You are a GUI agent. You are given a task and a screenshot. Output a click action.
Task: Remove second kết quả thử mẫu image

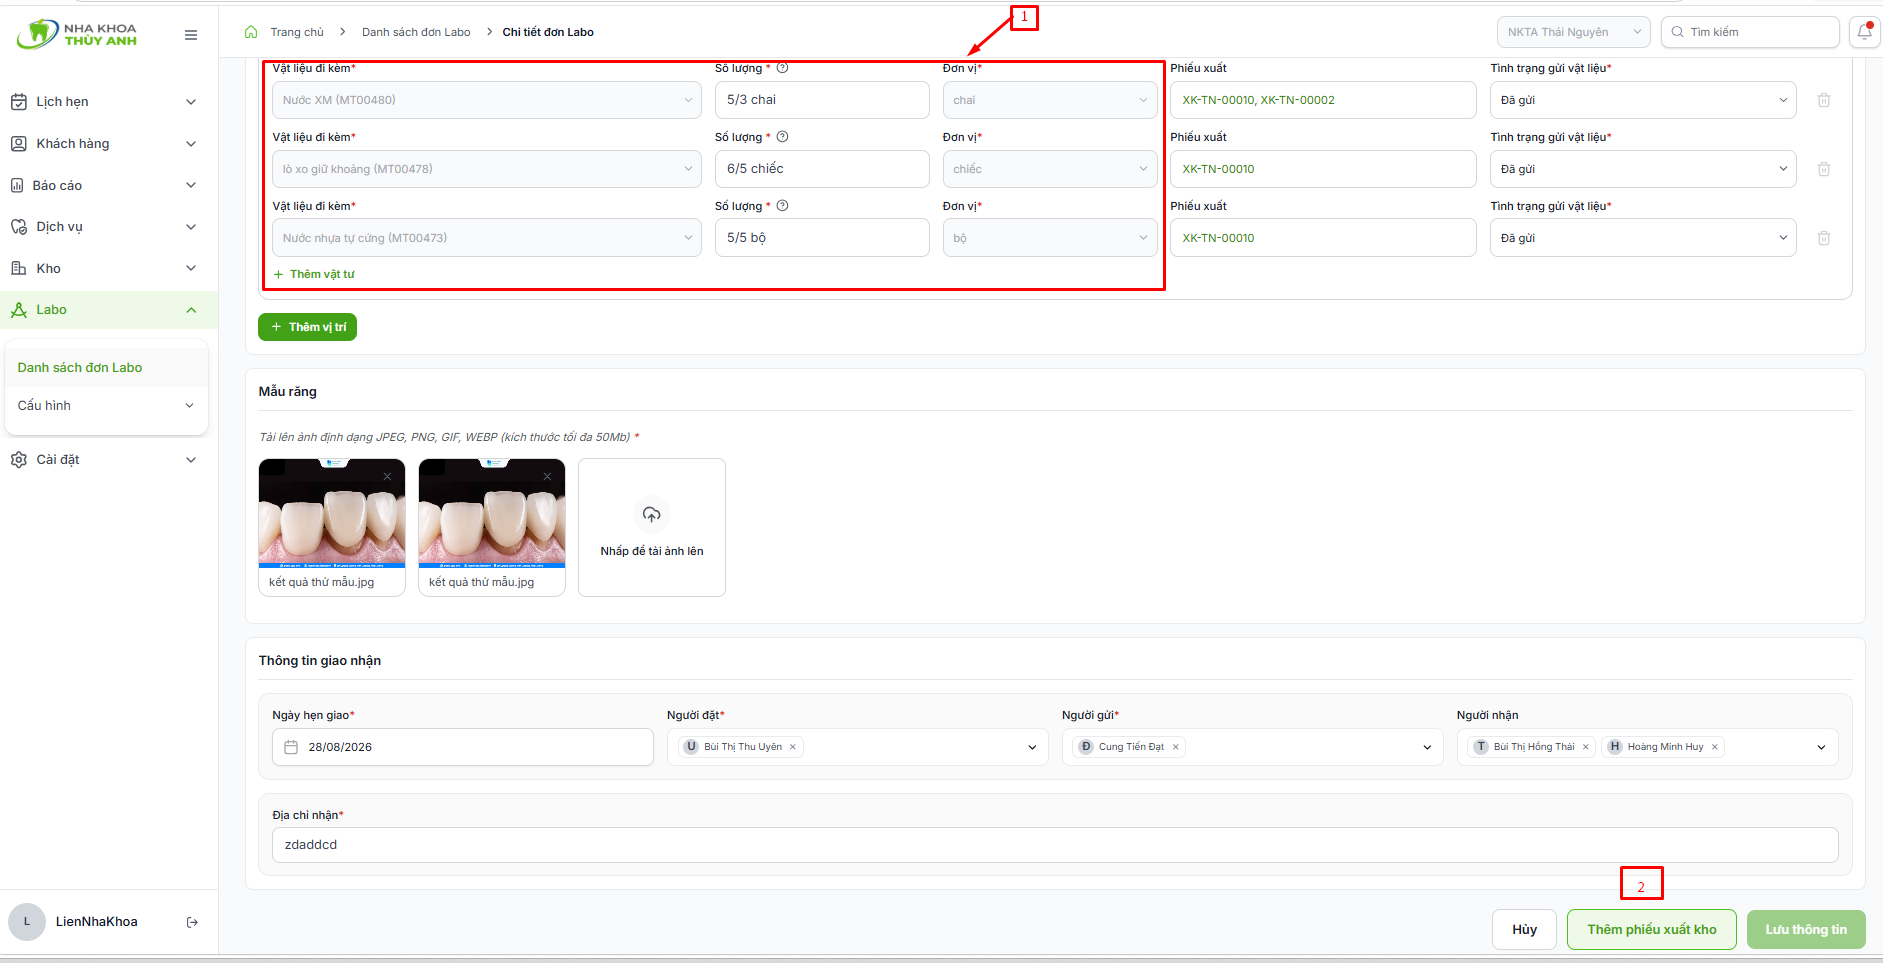(x=547, y=476)
